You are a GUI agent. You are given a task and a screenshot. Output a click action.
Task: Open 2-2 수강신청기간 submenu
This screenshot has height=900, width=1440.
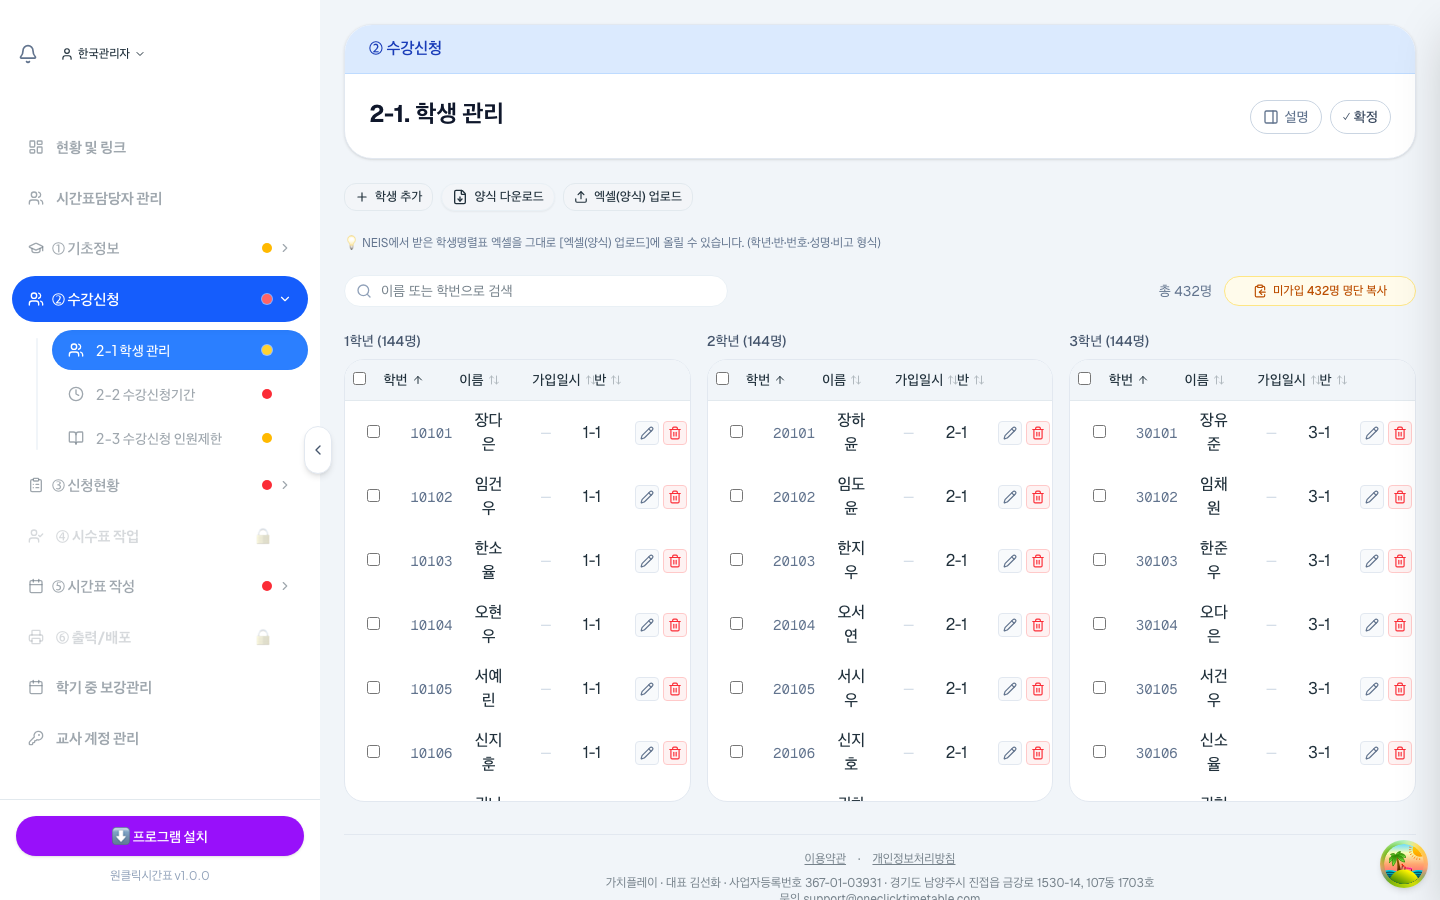(180, 394)
